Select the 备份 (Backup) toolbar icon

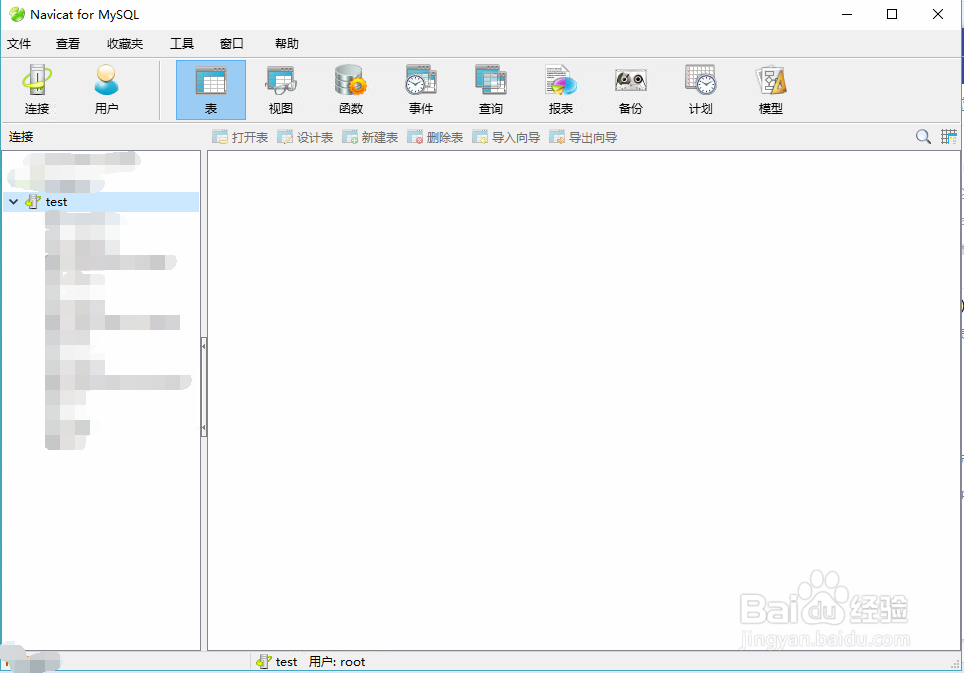point(631,90)
